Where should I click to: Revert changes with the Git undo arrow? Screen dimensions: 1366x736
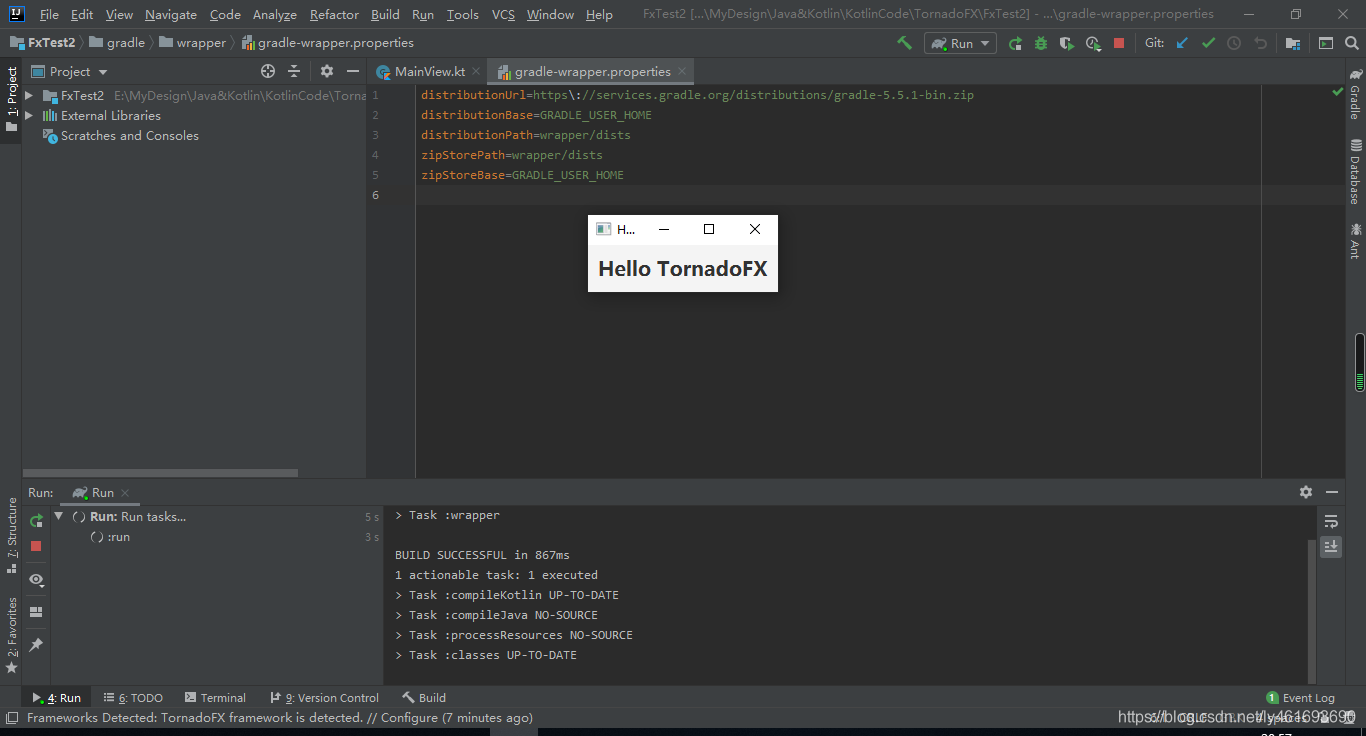(1260, 43)
